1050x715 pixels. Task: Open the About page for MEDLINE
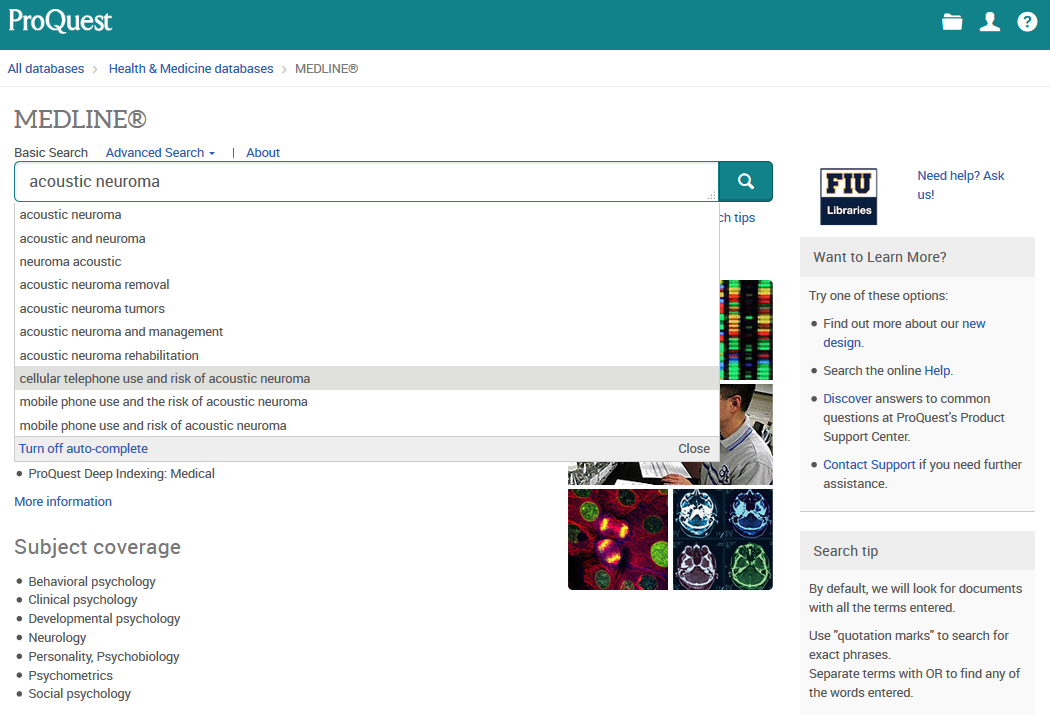click(x=262, y=152)
